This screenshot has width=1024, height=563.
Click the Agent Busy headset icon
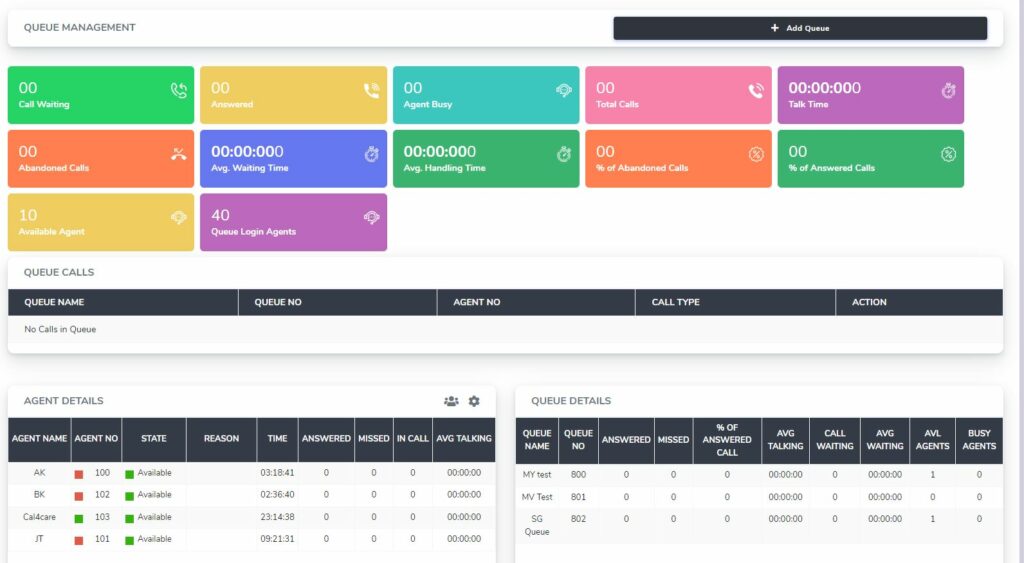coord(564,90)
